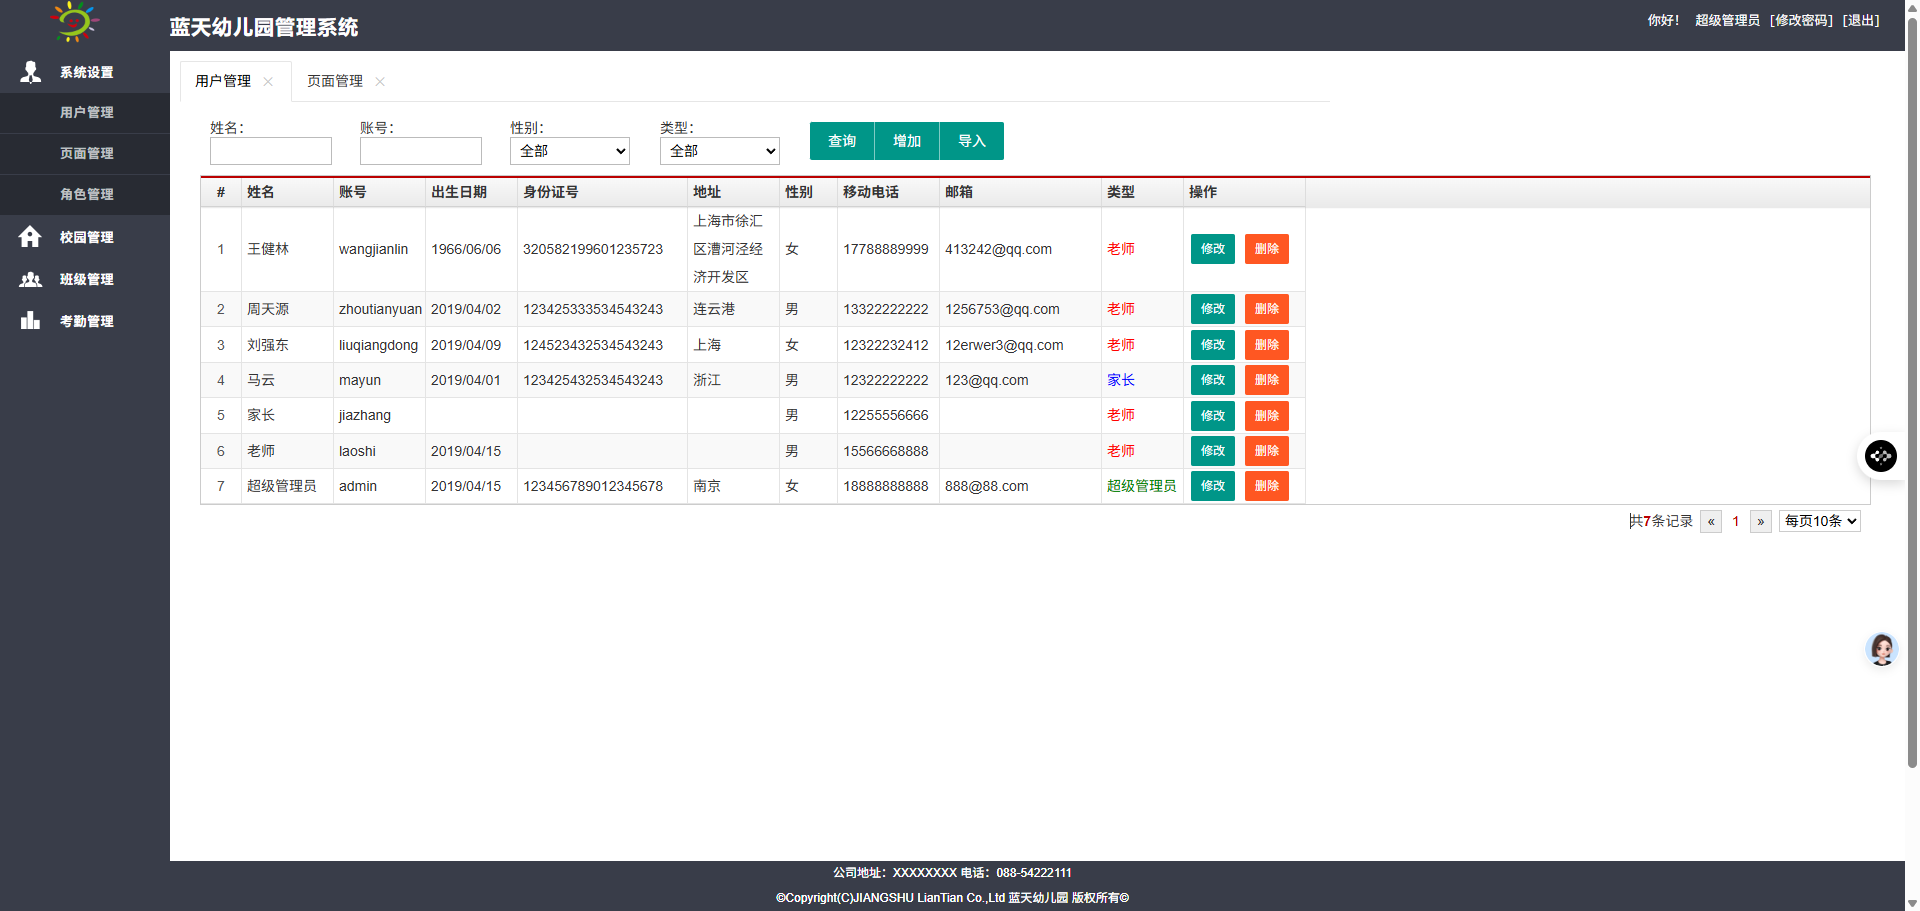
Task: Delete the 周天源 user row
Action: click(1266, 309)
